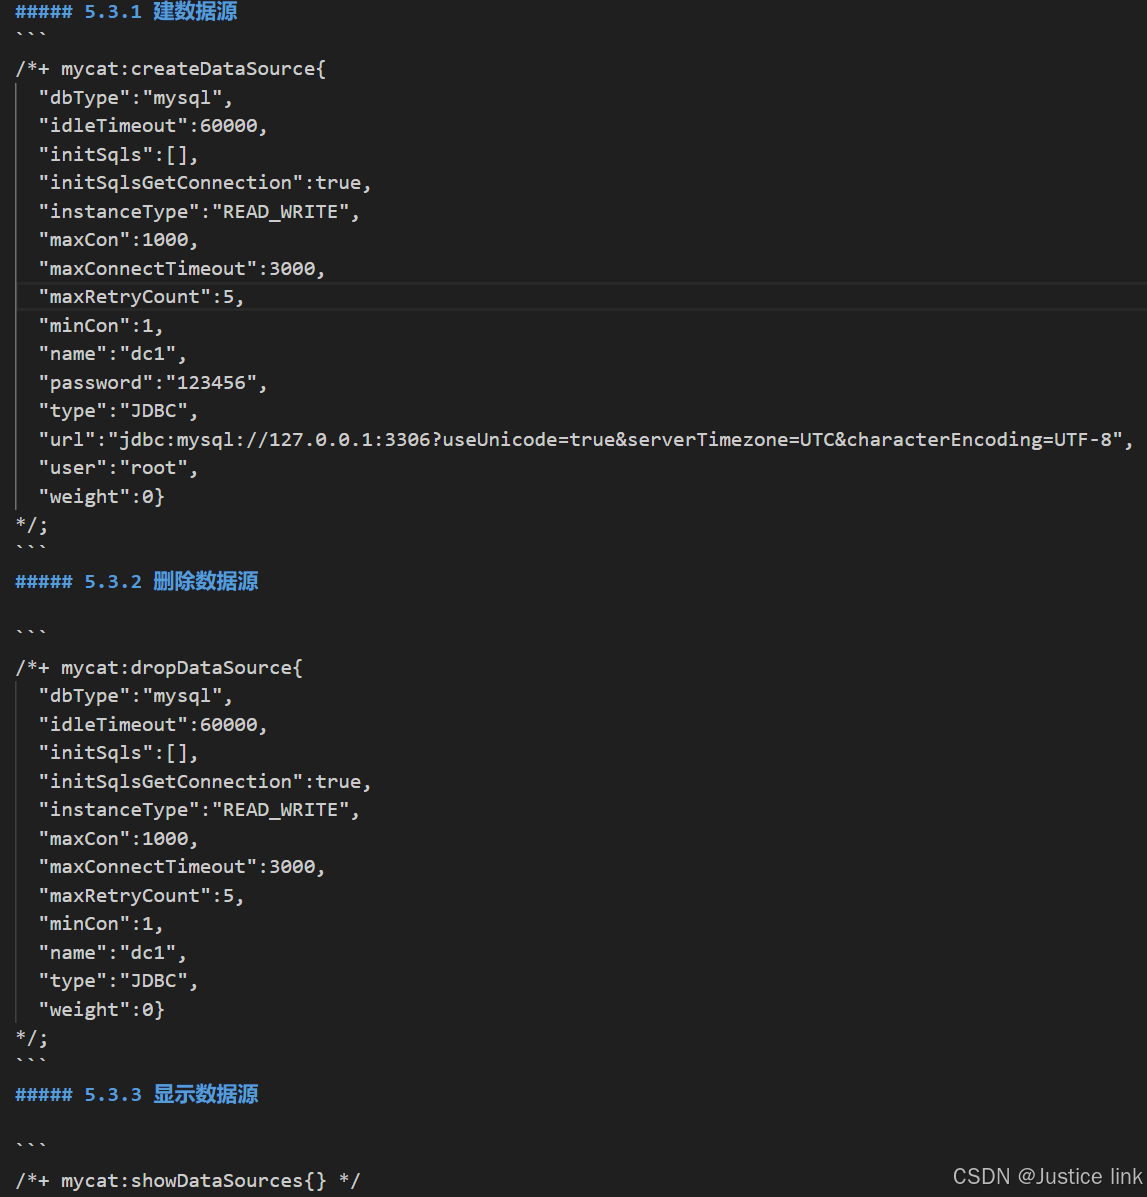The width and height of the screenshot is (1147, 1197).
Task: Click the "url":"jdbc:mysql://127.0.0.1:3306..." line
Action: 586,440
